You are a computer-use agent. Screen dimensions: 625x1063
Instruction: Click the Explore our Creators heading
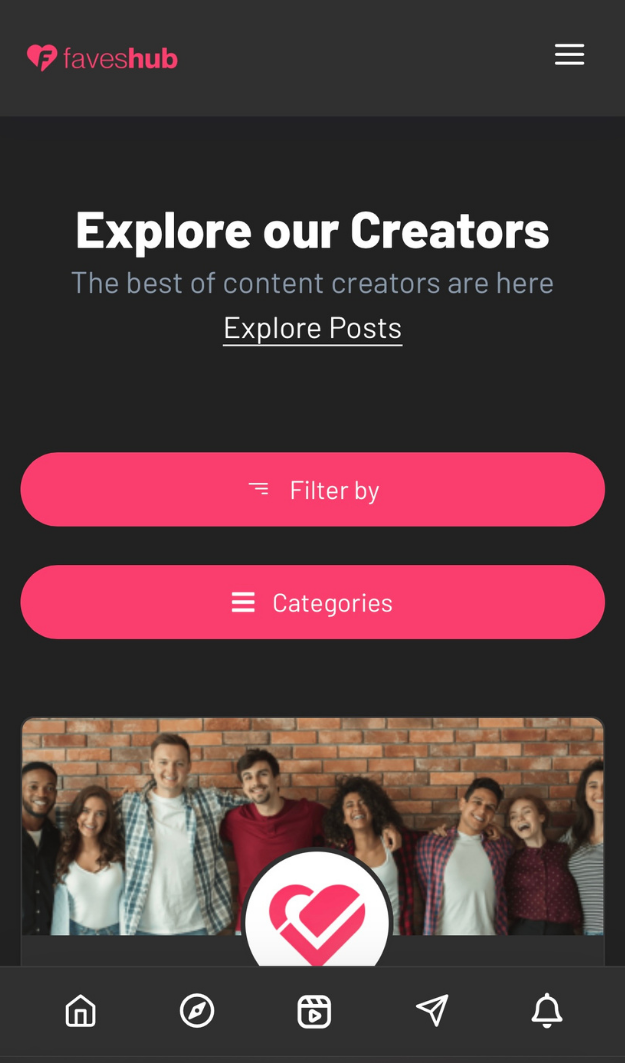(312, 230)
